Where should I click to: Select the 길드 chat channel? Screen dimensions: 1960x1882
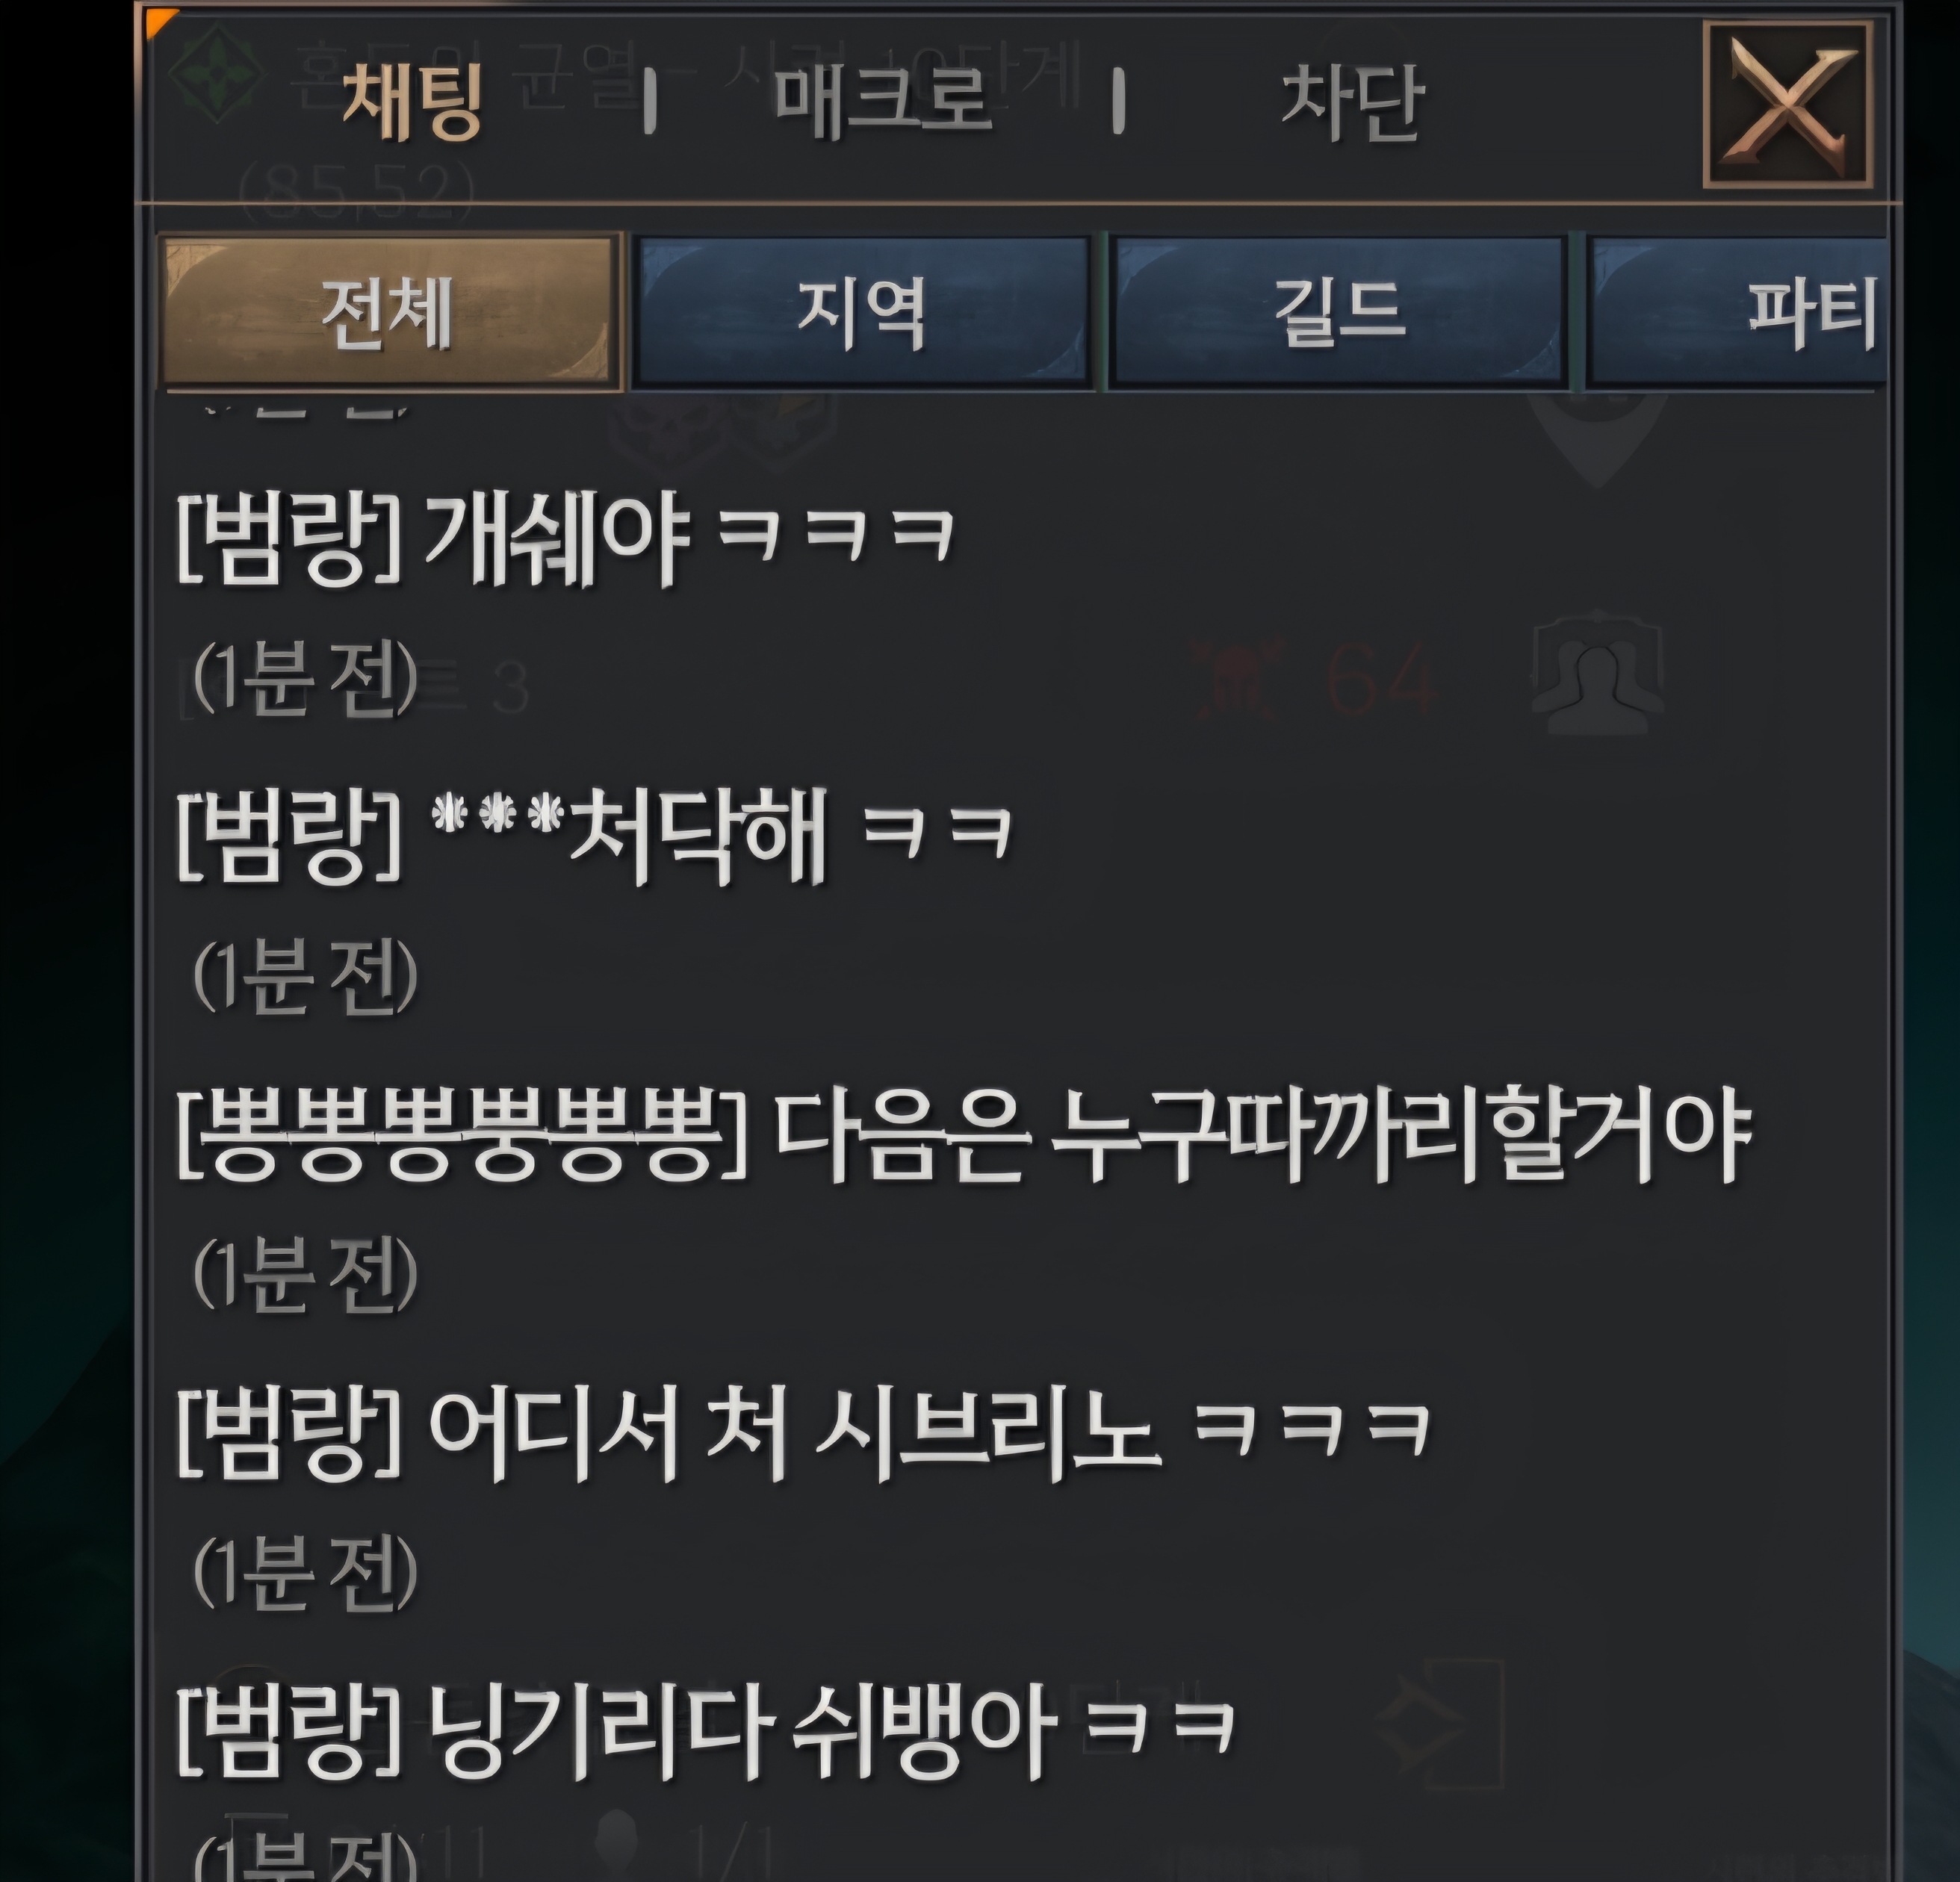tap(1338, 311)
